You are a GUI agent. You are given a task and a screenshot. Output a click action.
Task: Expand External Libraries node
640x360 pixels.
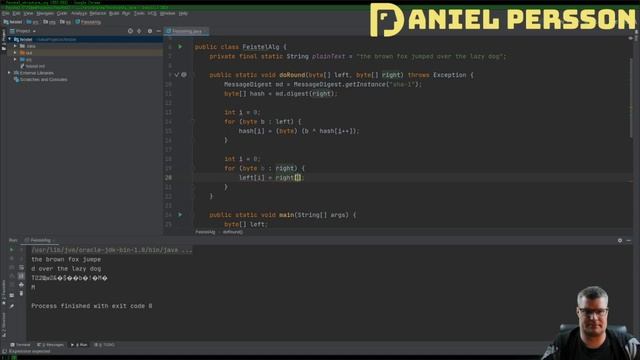click(9, 73)
